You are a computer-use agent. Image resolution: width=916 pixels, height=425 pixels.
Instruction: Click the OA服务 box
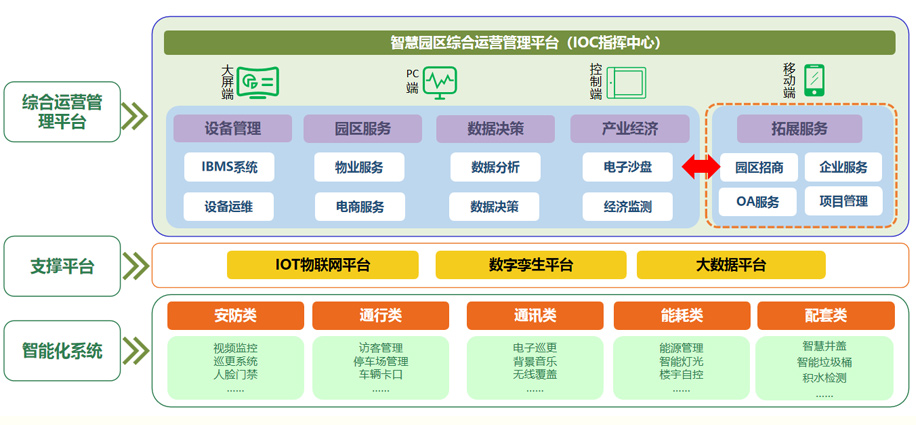(758, 203)
